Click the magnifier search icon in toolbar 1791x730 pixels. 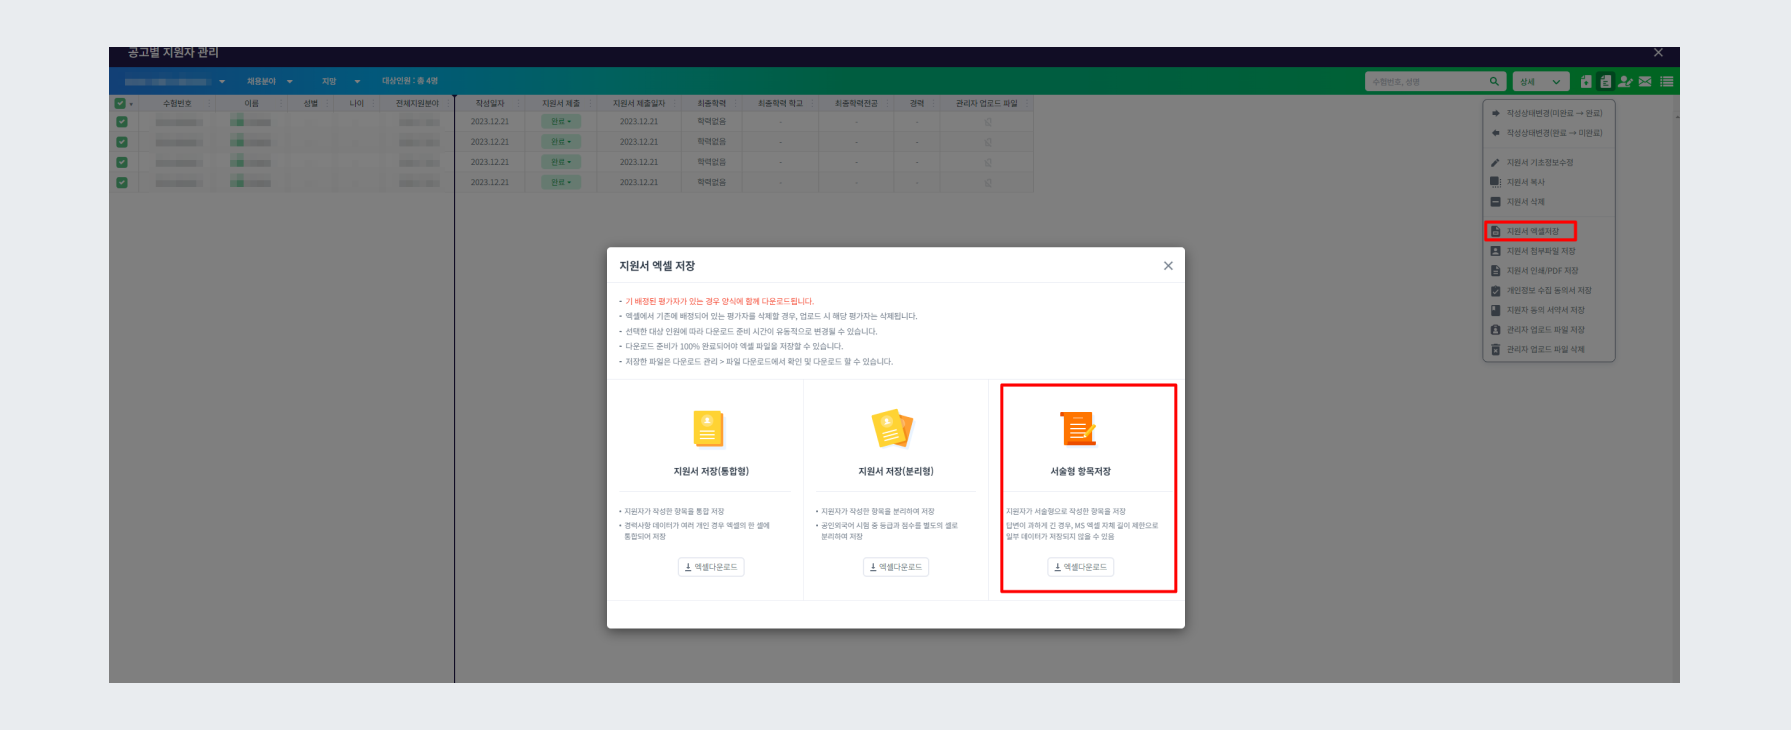point(1494,82)
